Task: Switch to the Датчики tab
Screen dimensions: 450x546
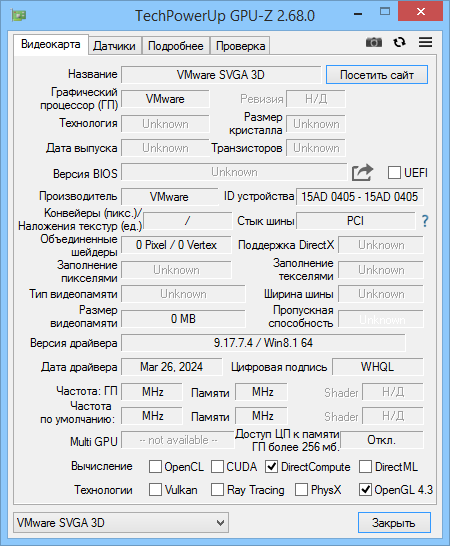Action: pos(115,46)
